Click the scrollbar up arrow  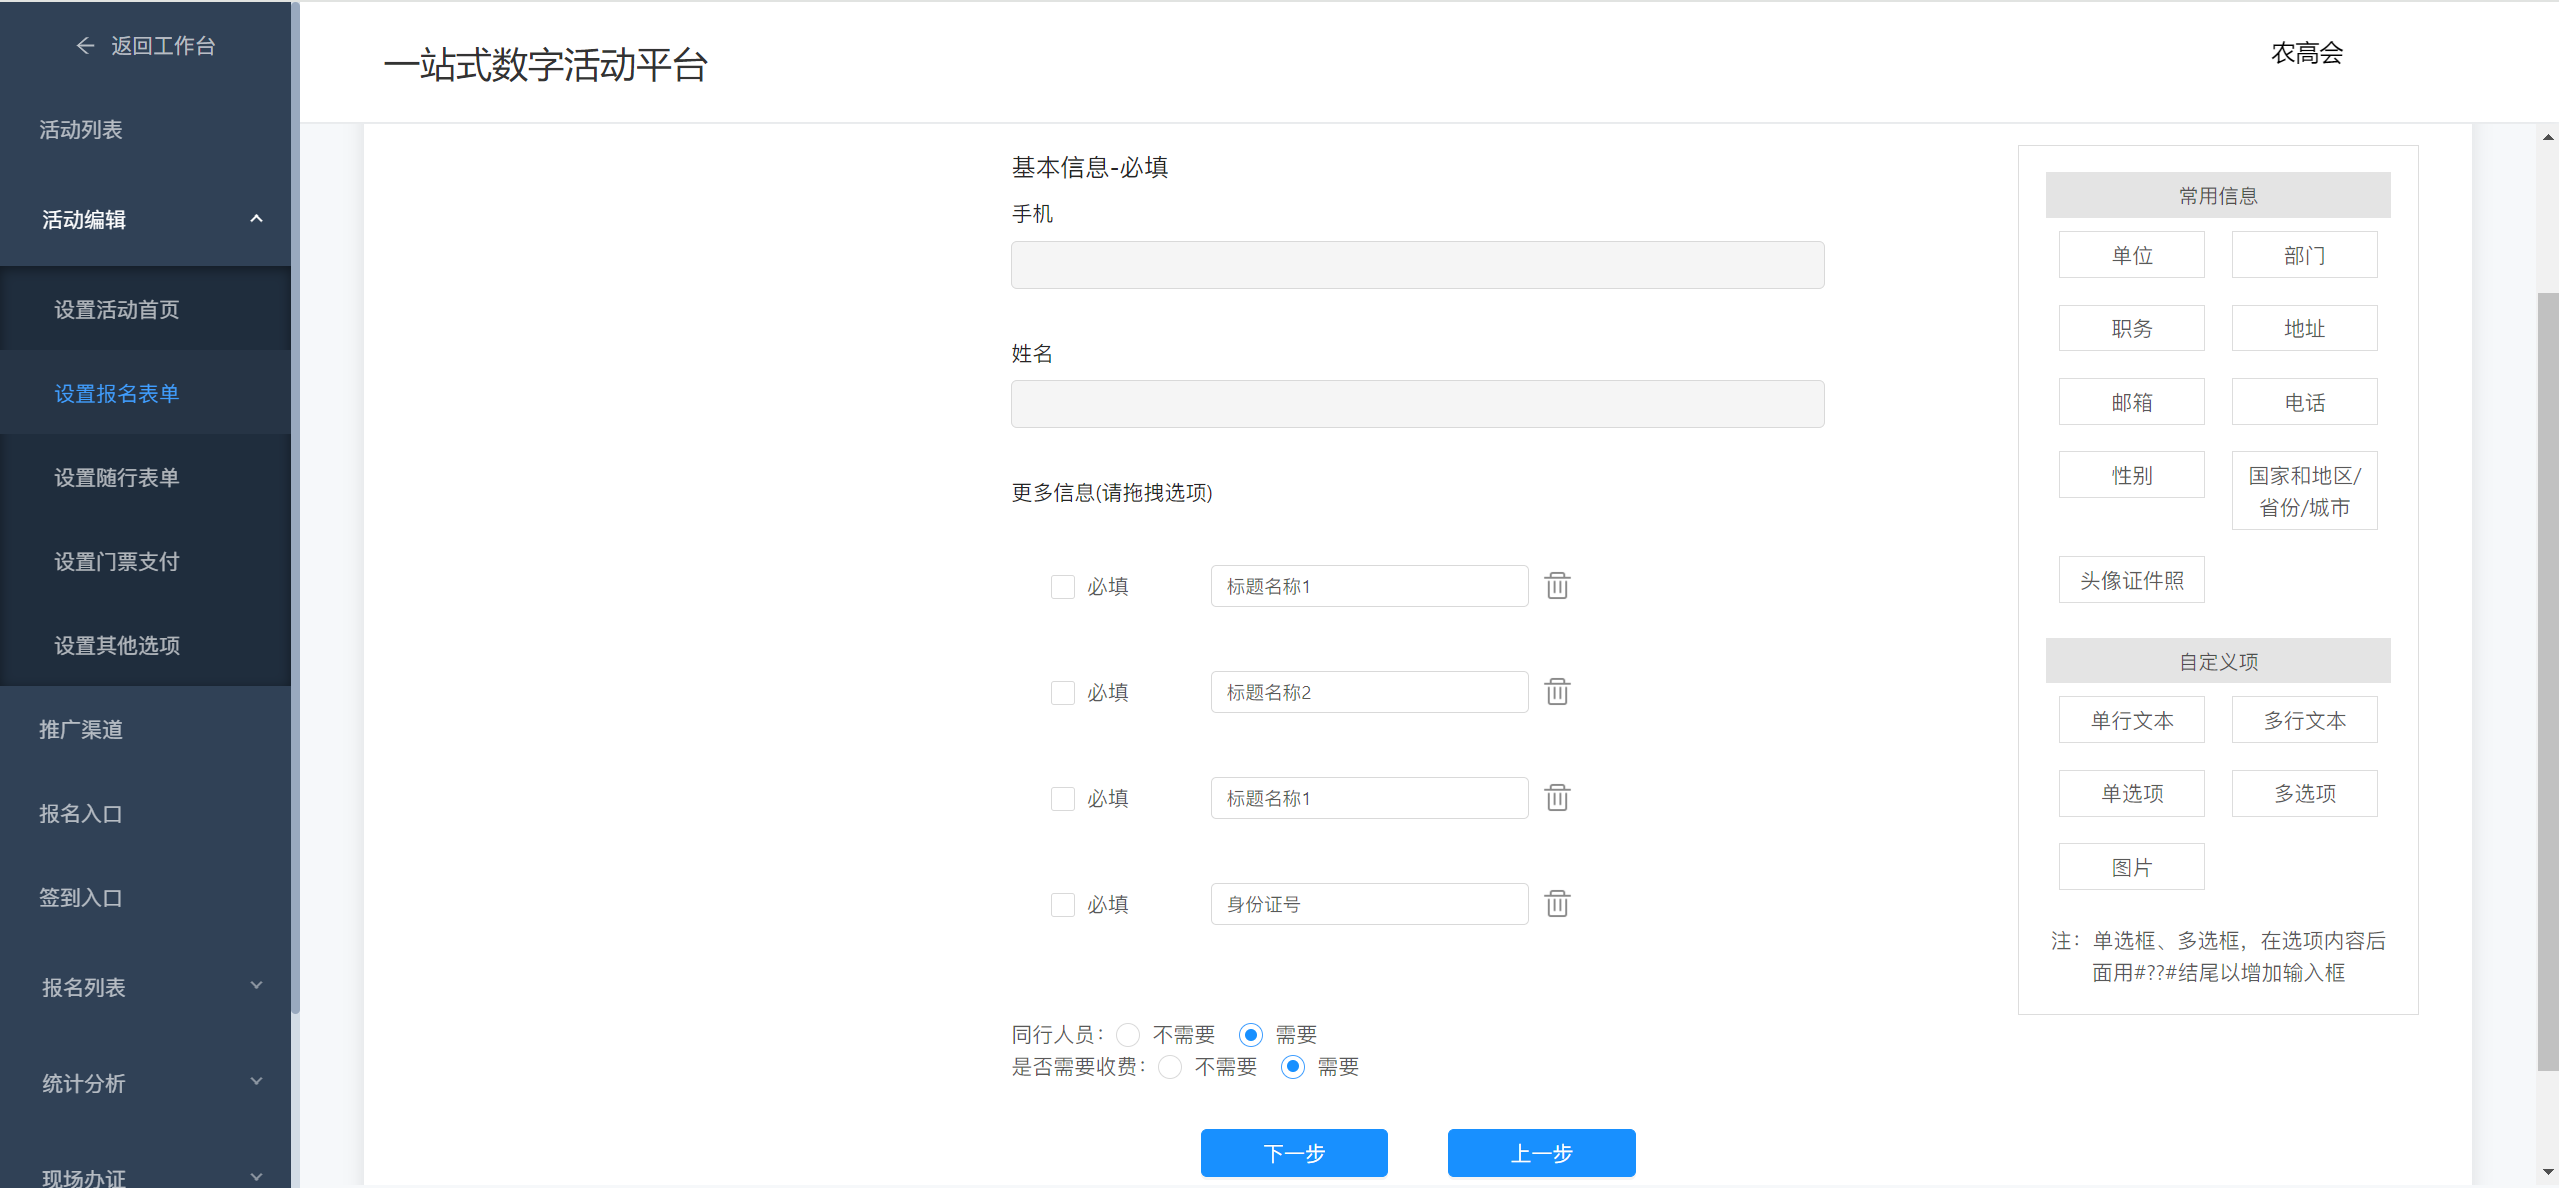coord(2548,137)
